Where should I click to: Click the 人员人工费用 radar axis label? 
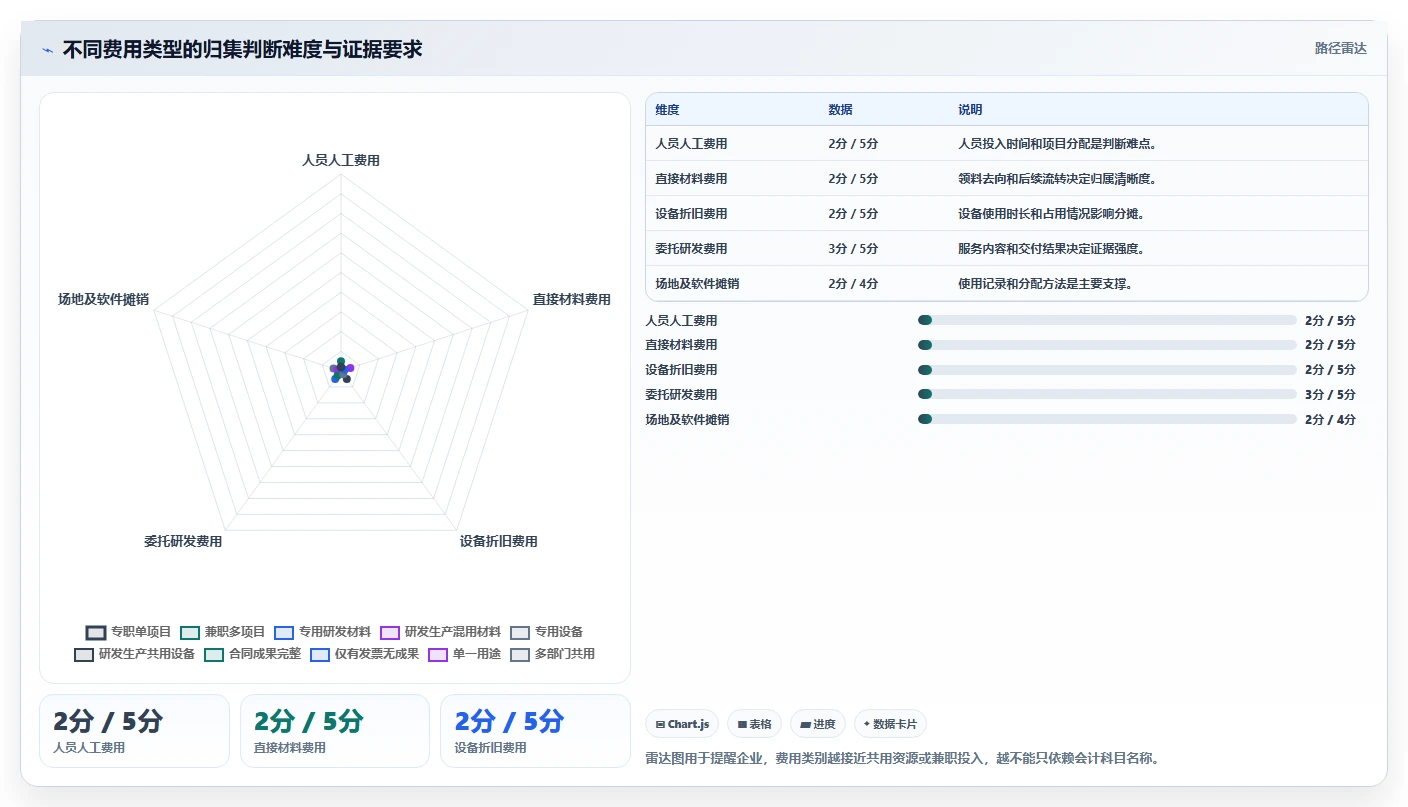click(341, 160)
